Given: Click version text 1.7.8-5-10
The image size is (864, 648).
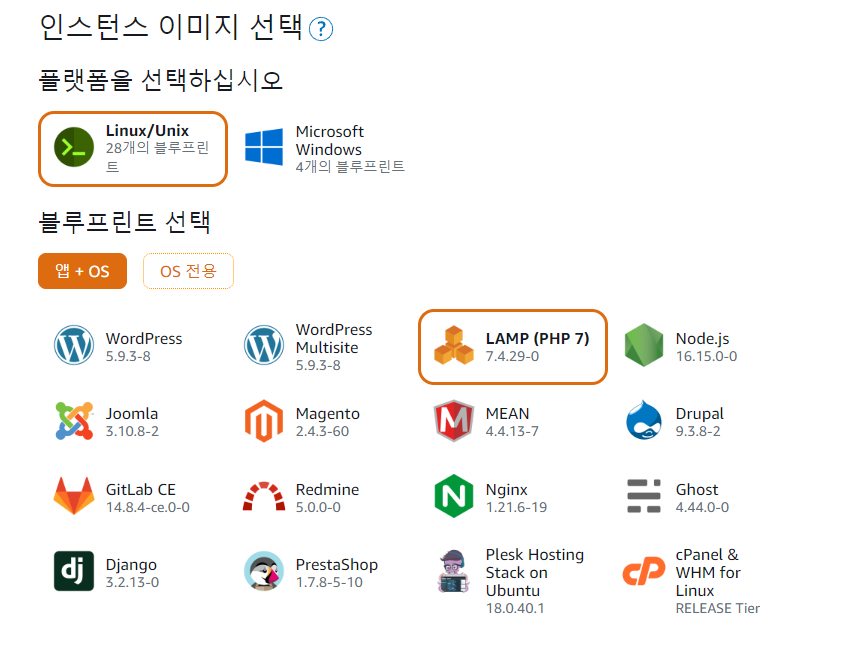Looking at the screenshot, I should coord(329,582).
